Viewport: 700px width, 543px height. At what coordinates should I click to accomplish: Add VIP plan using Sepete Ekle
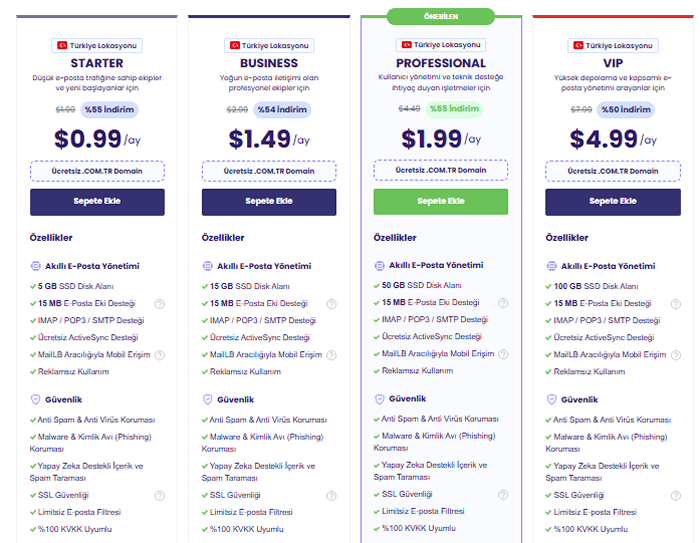[613, 202]
